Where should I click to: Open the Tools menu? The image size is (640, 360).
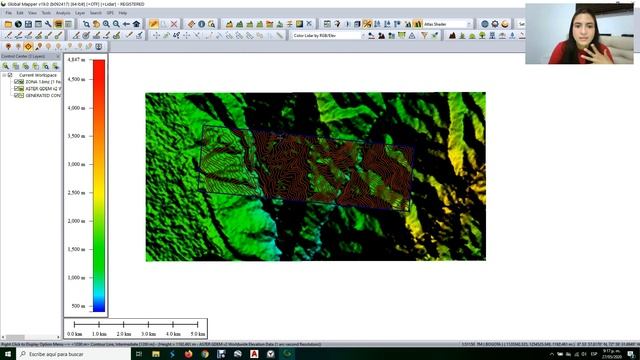[46, 13]
